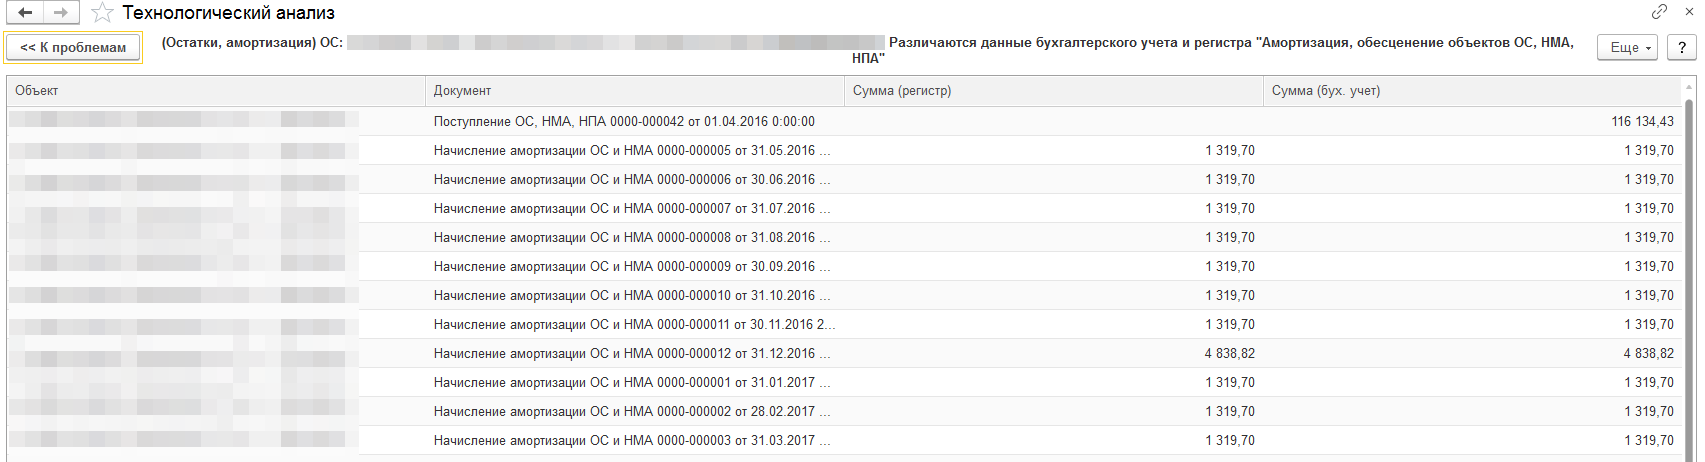1705x462 pixels.
Task: Click the "Сумма (регистр)" column header
Action: tap(1053, 91)
